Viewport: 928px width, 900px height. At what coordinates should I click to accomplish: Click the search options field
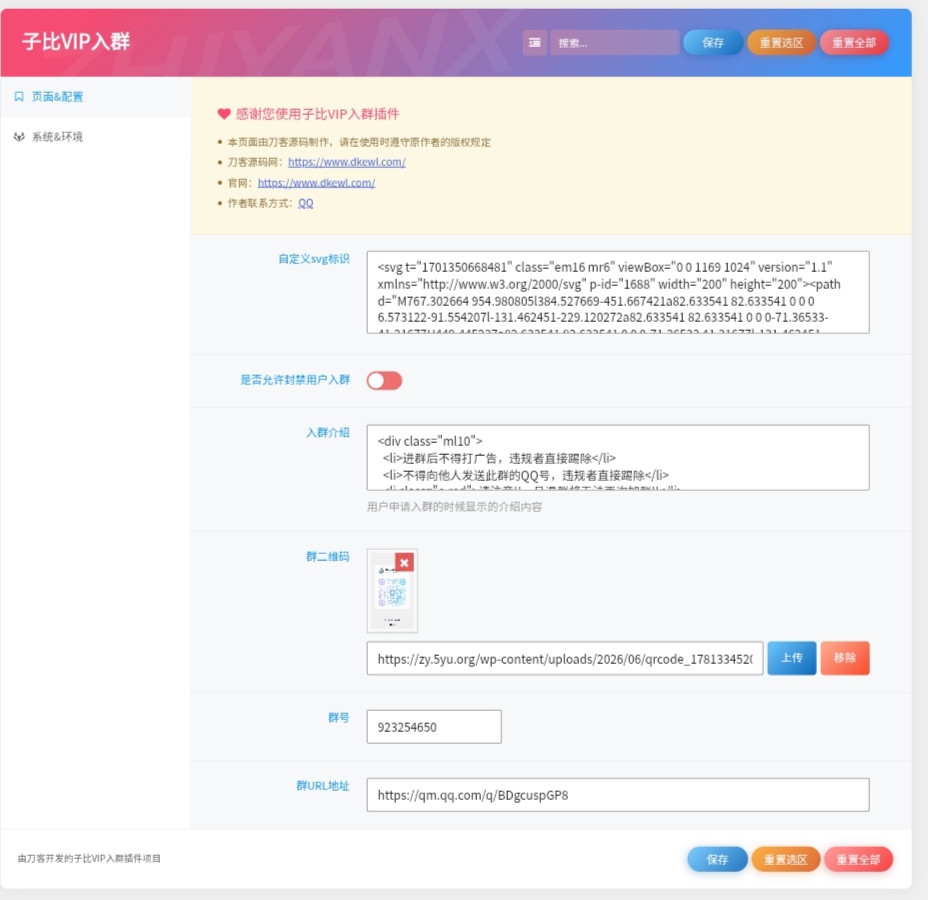(614, 43)
